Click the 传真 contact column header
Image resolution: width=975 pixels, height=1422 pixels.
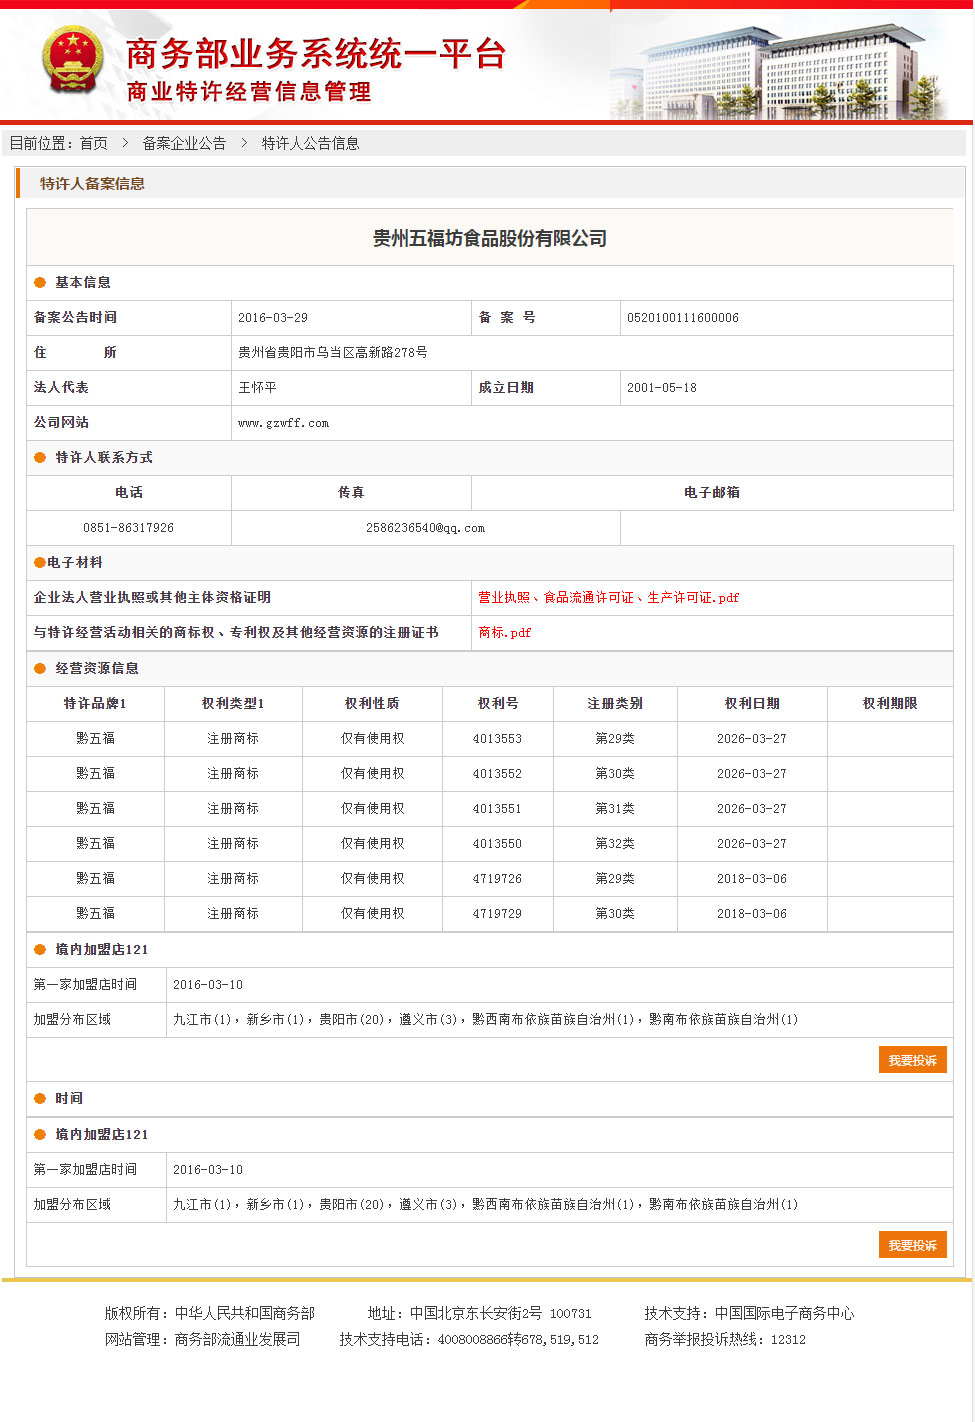(351, 493)
